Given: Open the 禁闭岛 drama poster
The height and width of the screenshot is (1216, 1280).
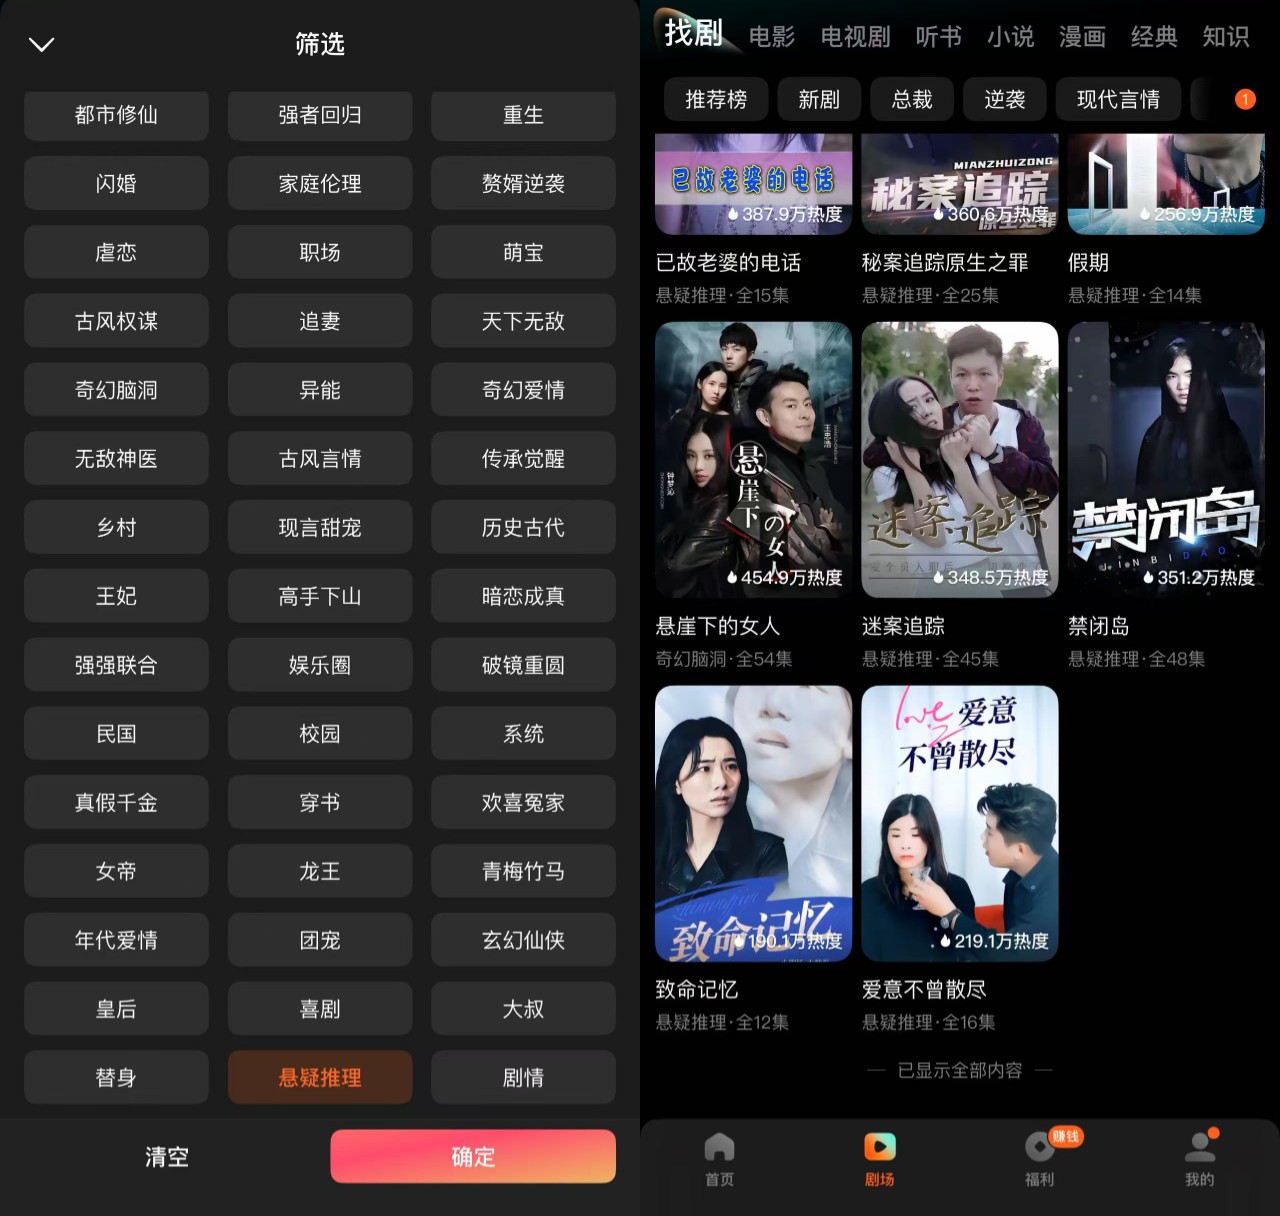Looking at the screenshot, I should [x=1166, y=460].
